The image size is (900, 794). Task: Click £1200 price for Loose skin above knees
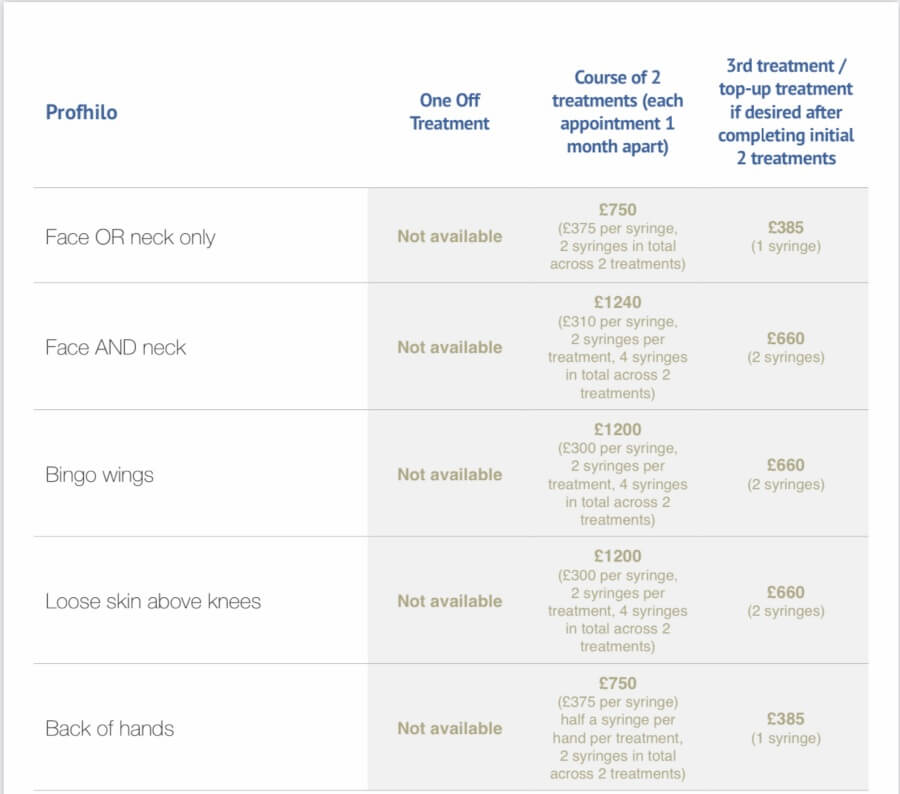(618, 556)
